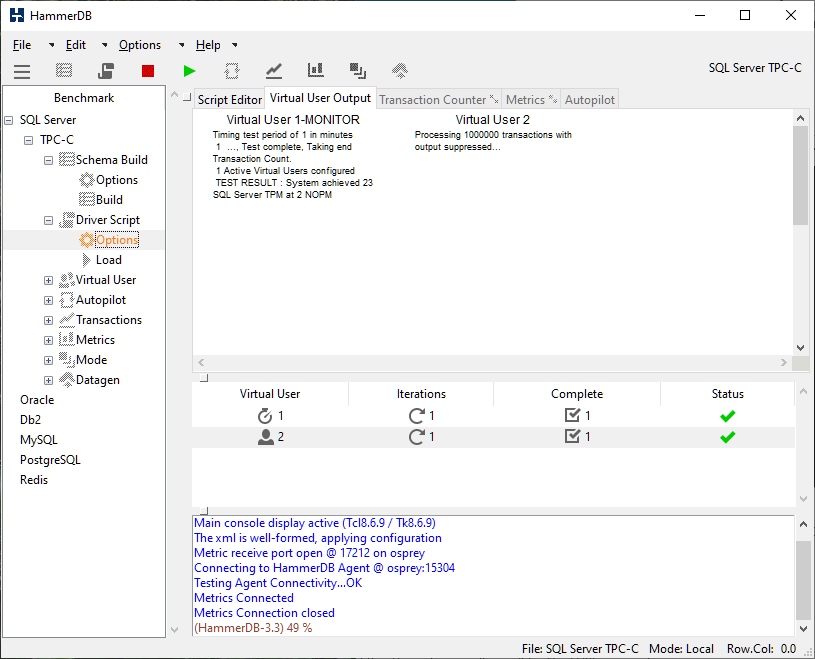Screen dimensions: 815x659
Task: Click the green status checkmark for Virtual User 2
Action: point(728,437)
